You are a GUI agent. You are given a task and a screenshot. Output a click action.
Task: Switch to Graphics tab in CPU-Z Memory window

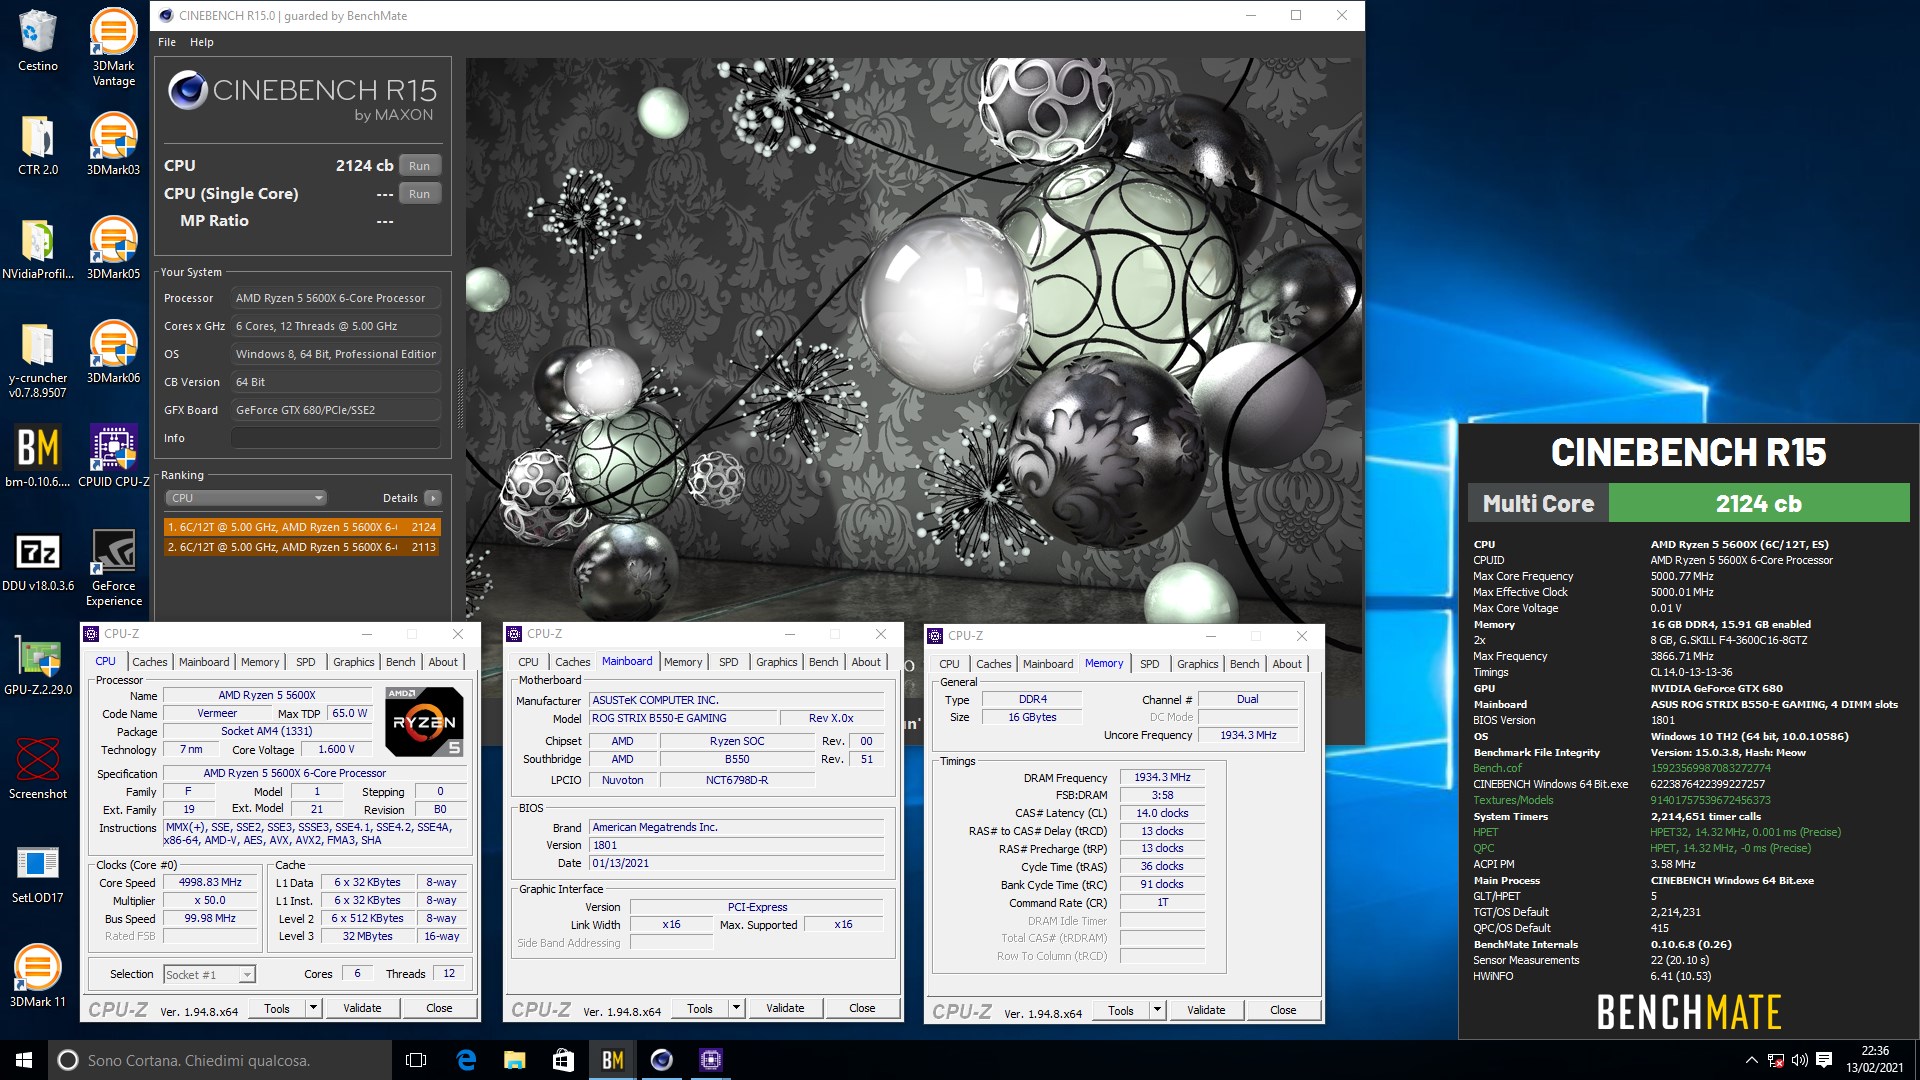click(1197, 664)
